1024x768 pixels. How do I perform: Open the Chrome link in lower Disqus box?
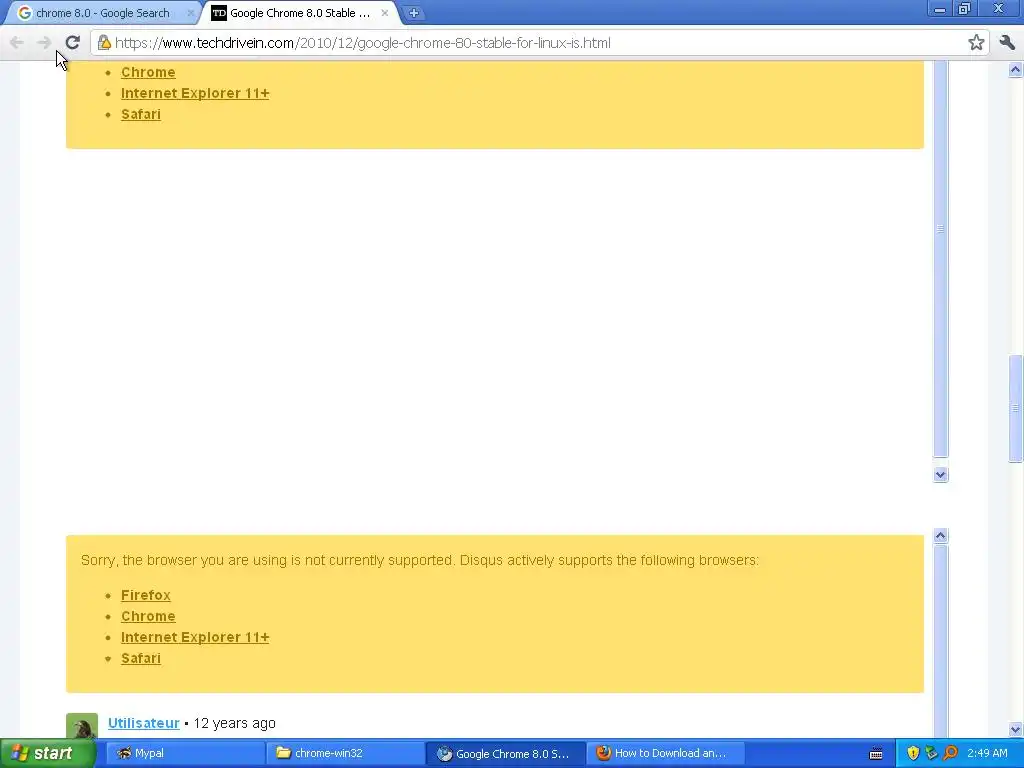tap(148, 616)
